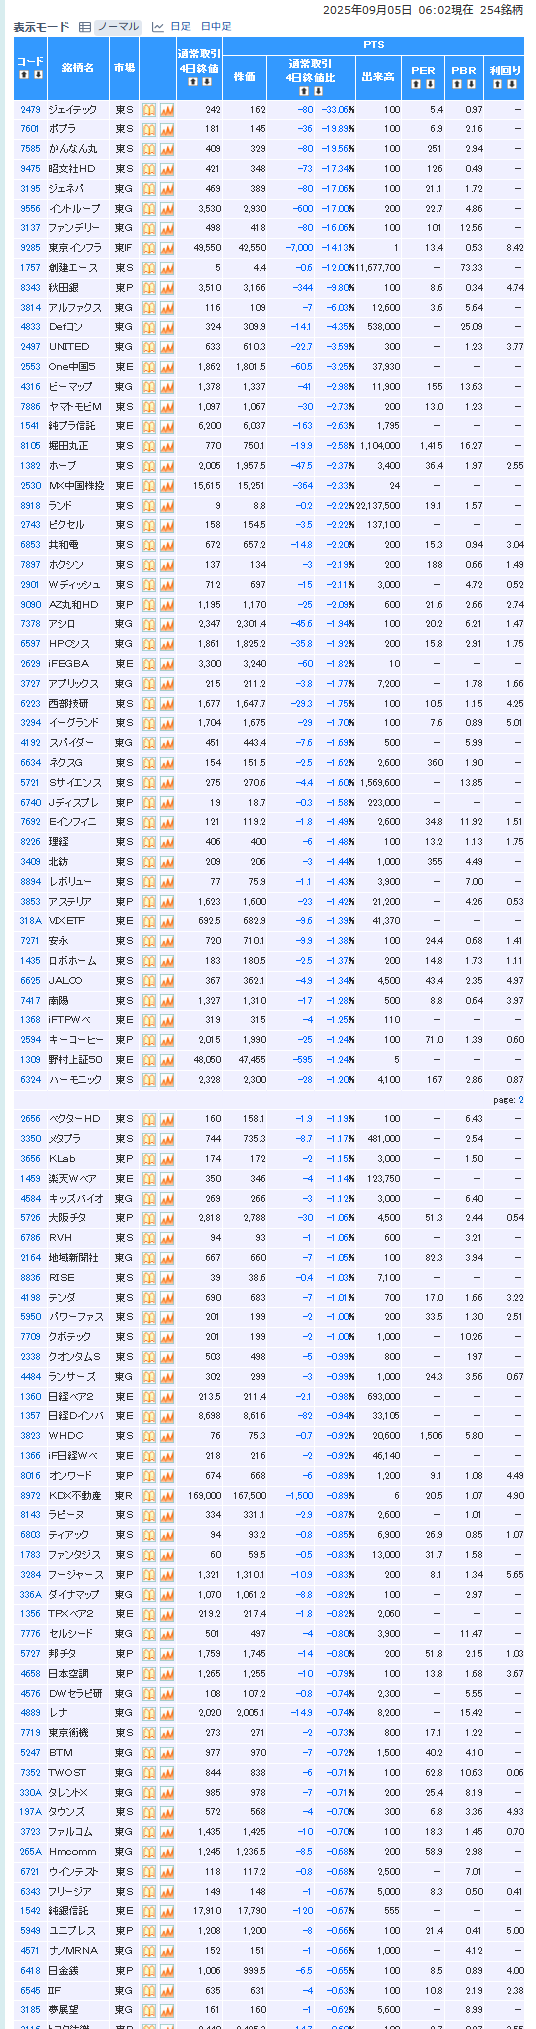Sort PTS 通常取引4日終値比 column descending
The image size is (536, 2029).
317,91
